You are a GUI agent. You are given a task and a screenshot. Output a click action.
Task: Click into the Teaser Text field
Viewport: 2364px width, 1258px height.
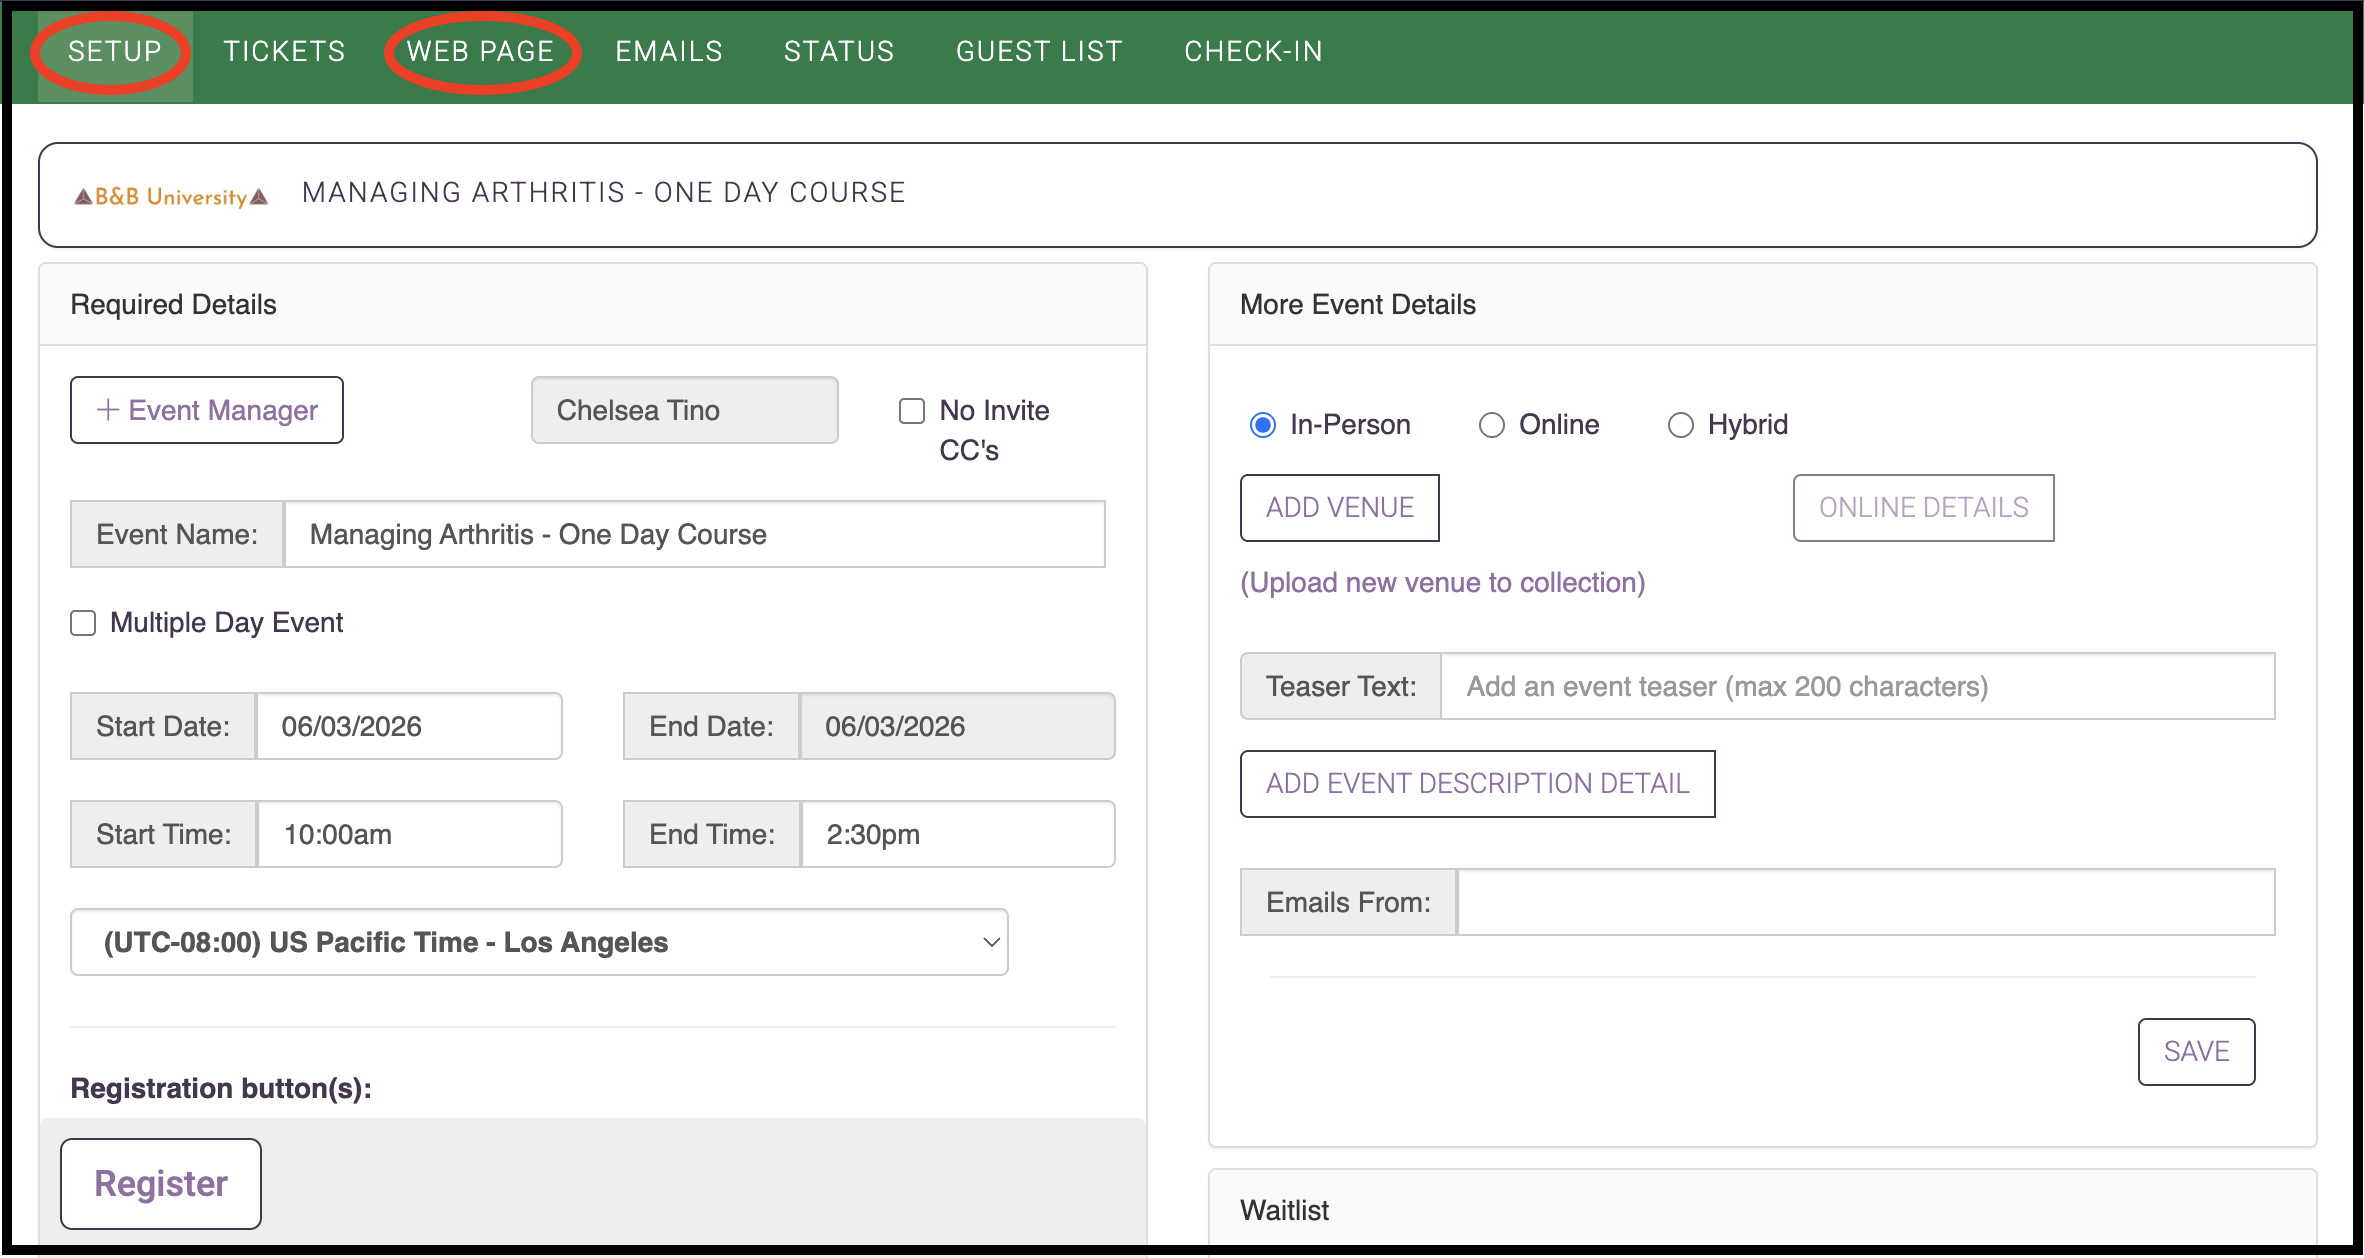1858,686
